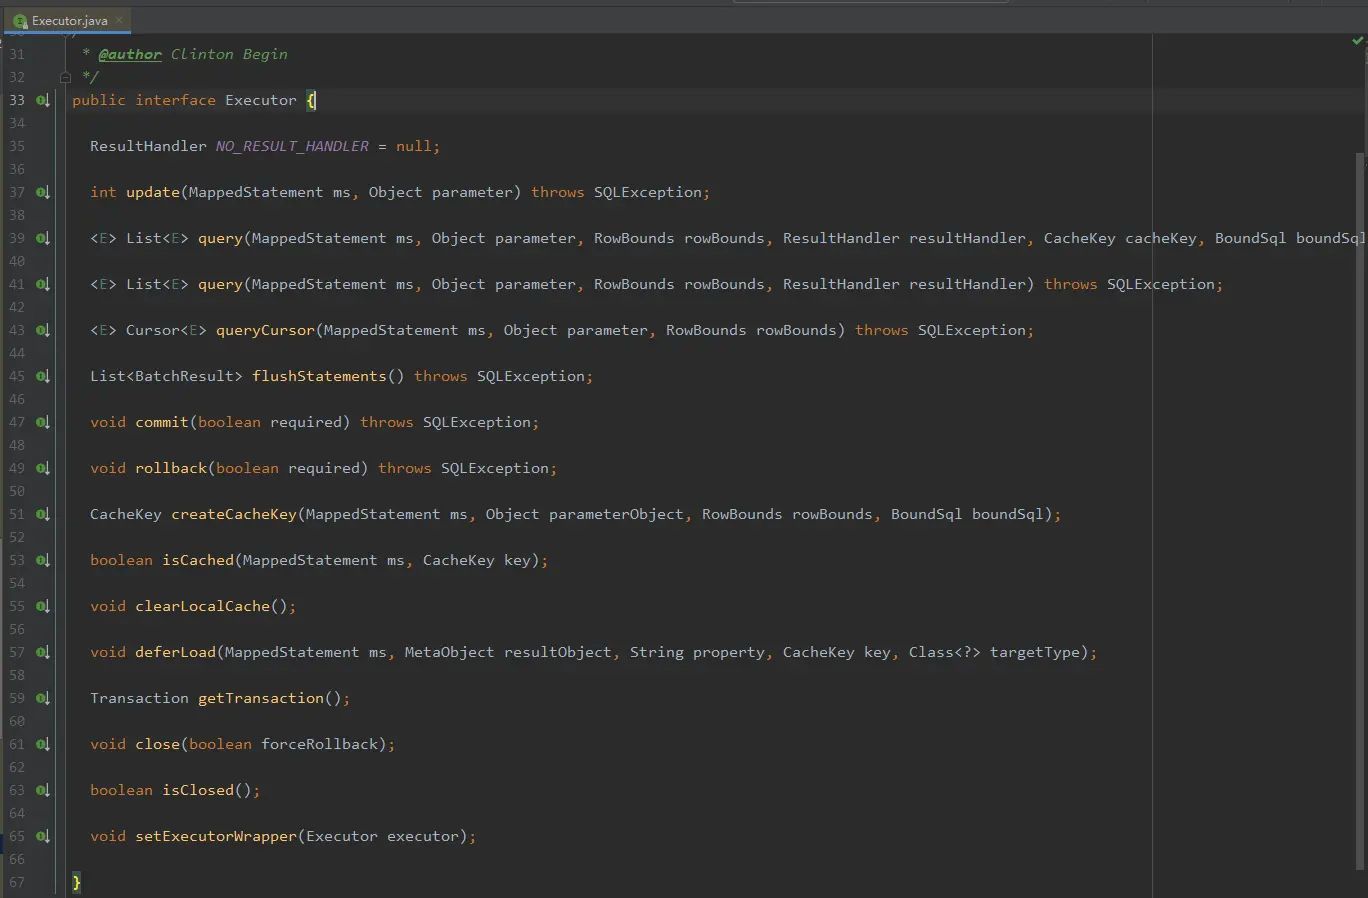Close the Executor.java tab
The width and height of the screenshot is (1368, 898).
[x=120, y=20]
